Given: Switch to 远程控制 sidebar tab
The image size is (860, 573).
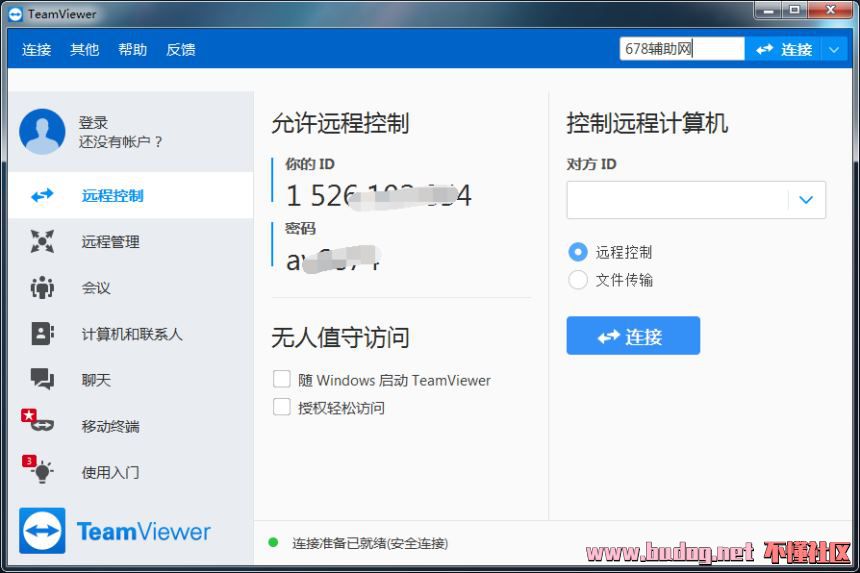Looking at the screenshot, I should 131,195.
